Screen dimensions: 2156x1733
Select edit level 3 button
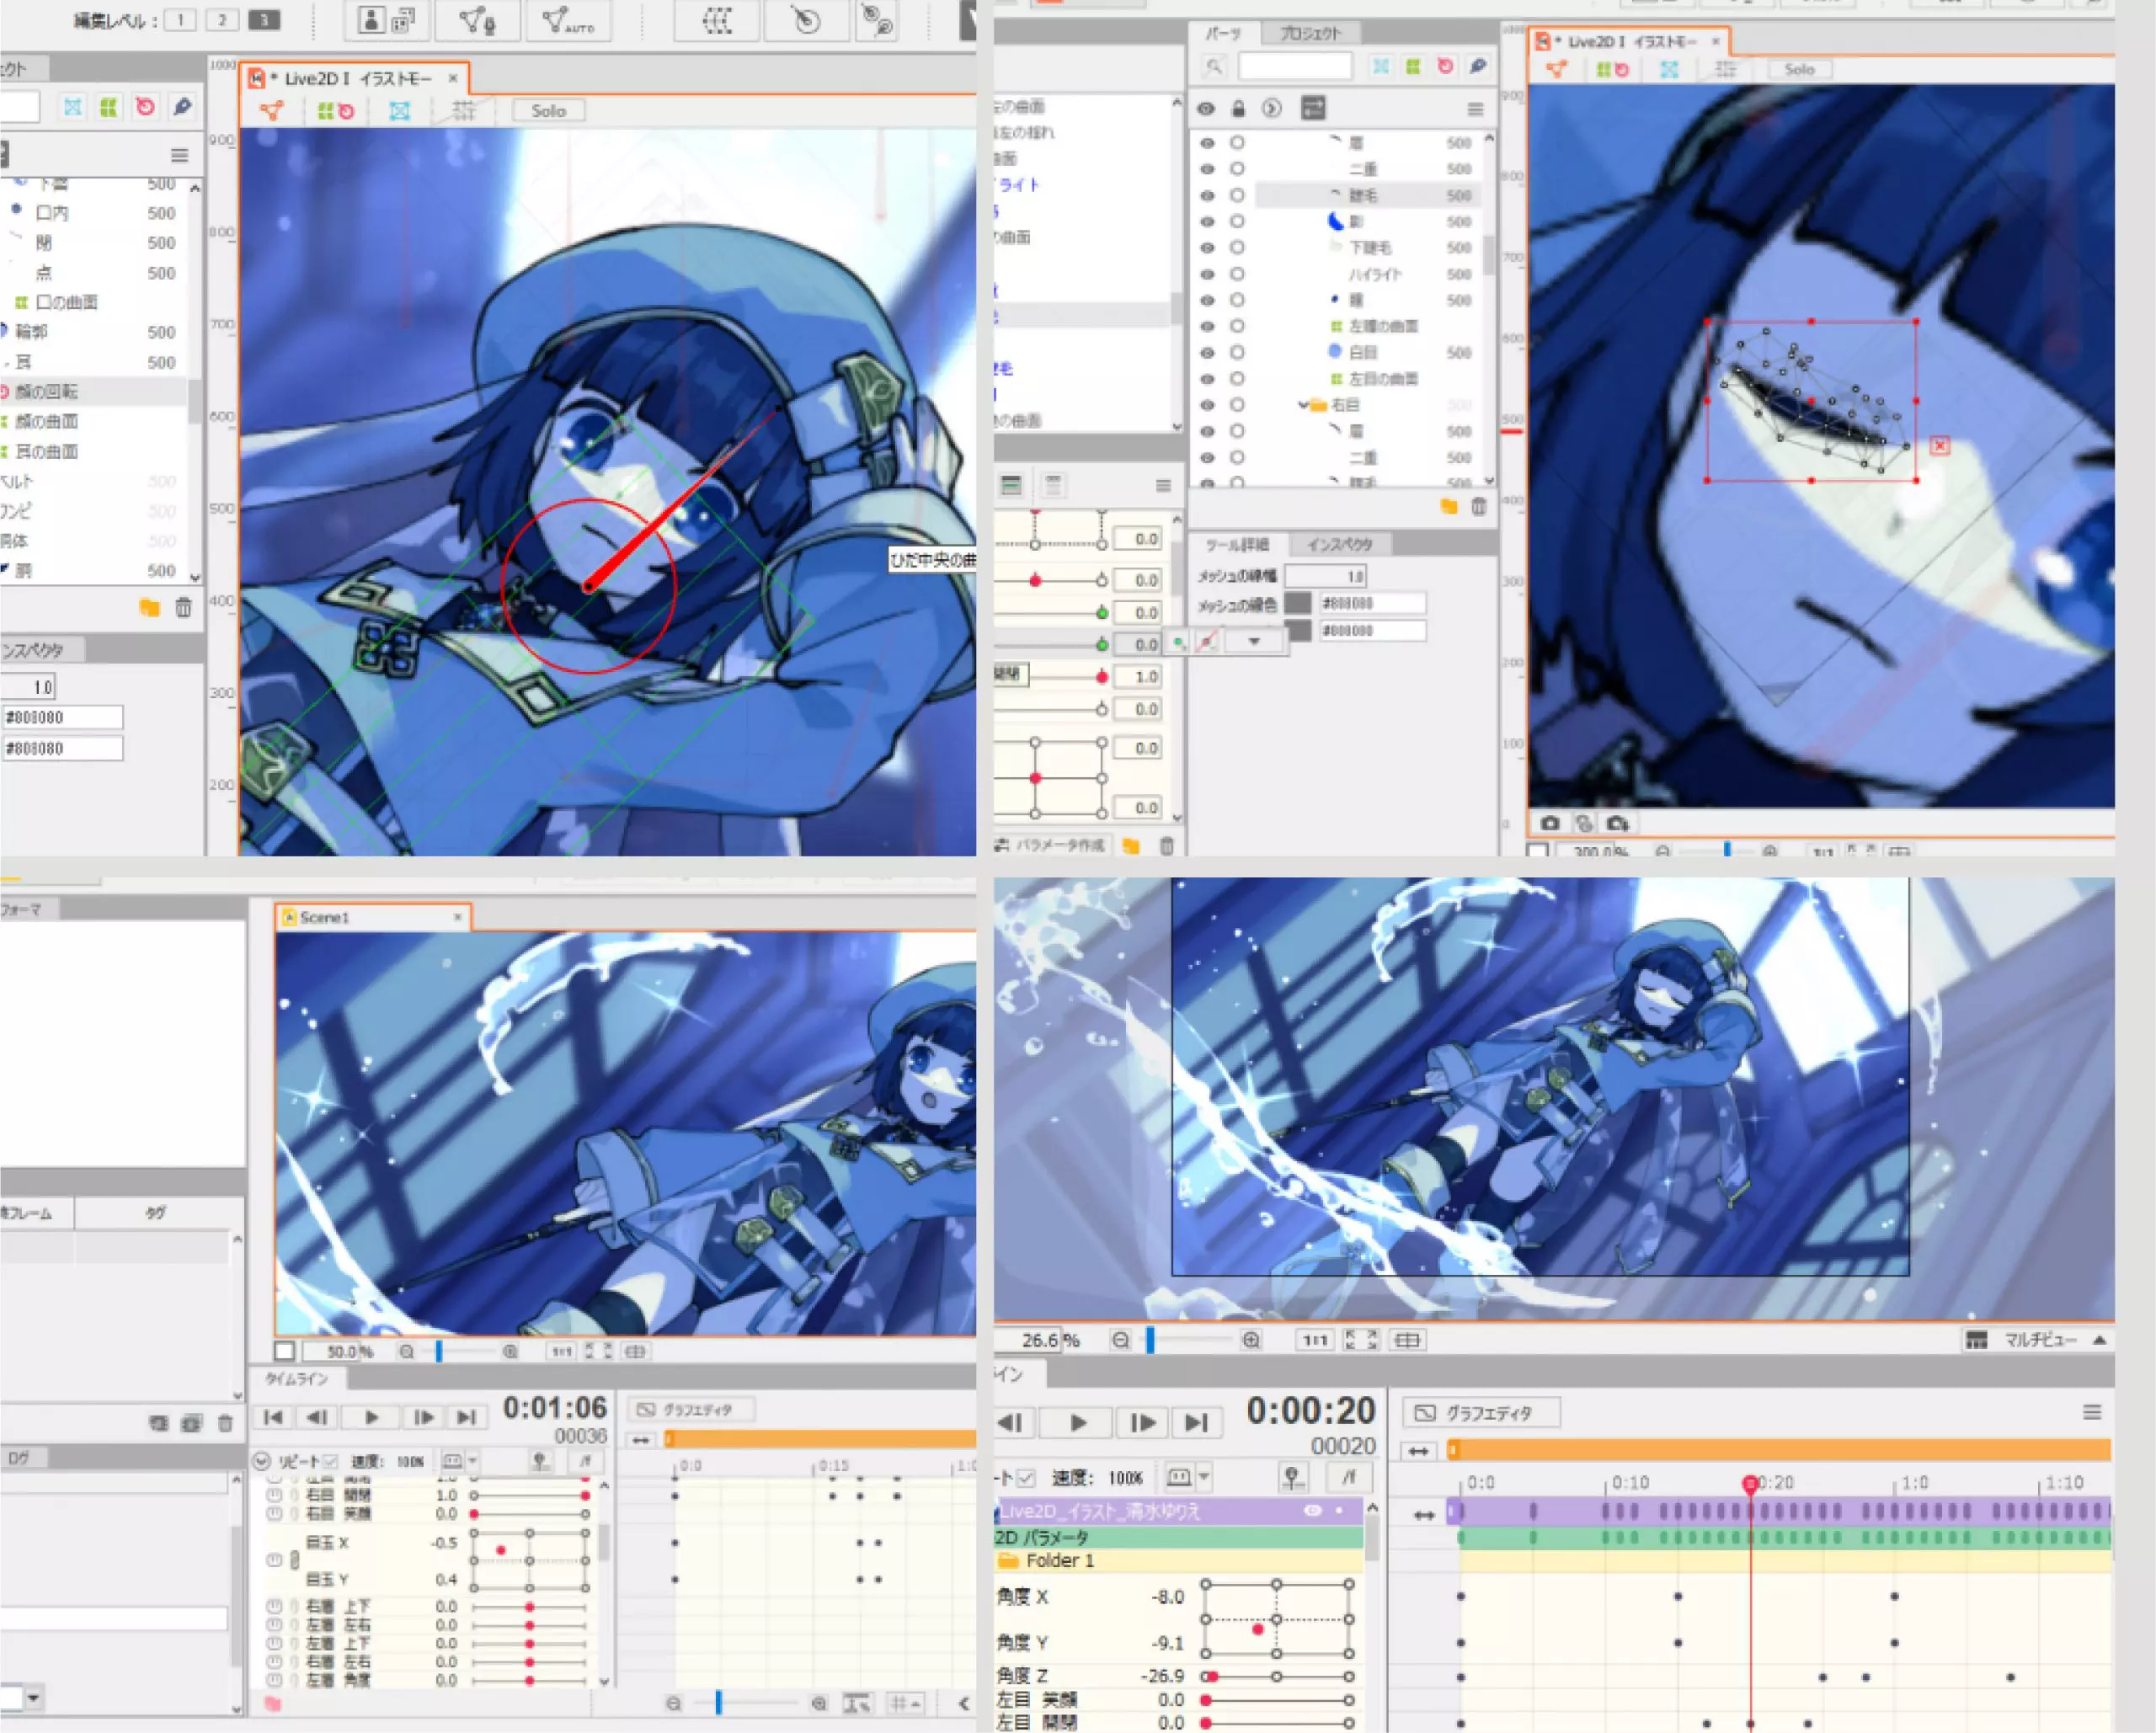tap(264, 20)
